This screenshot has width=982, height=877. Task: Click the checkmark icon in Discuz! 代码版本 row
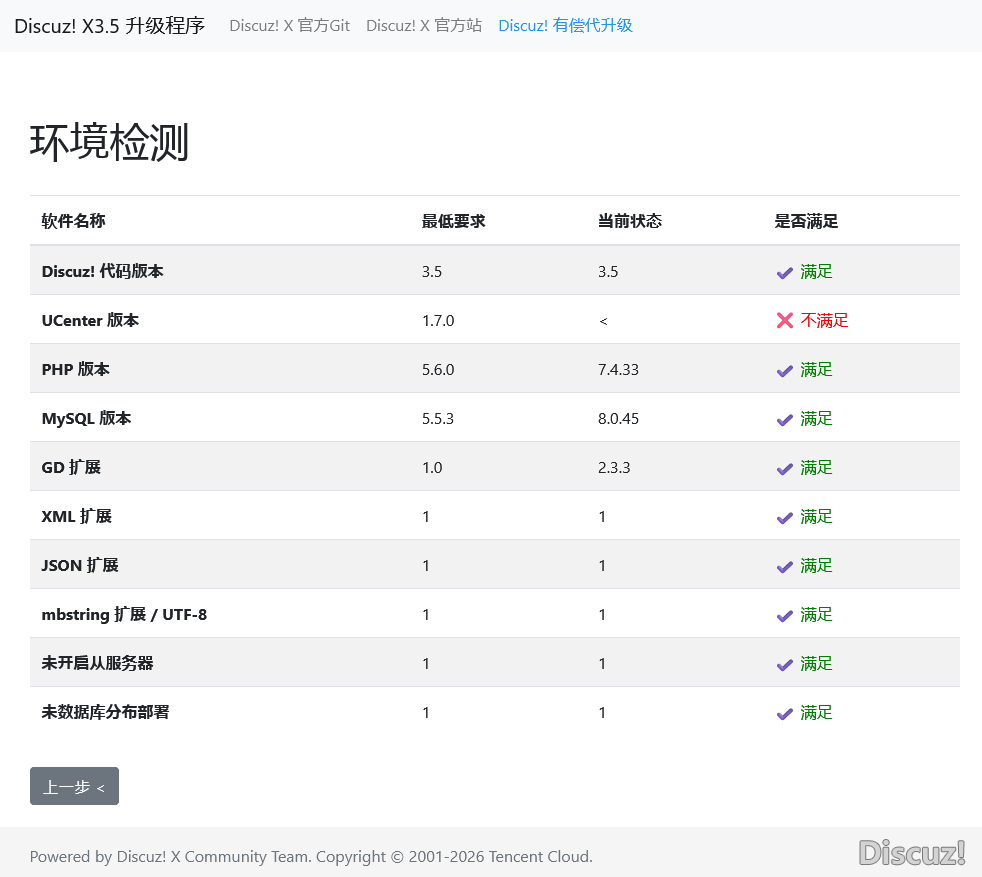784,272
